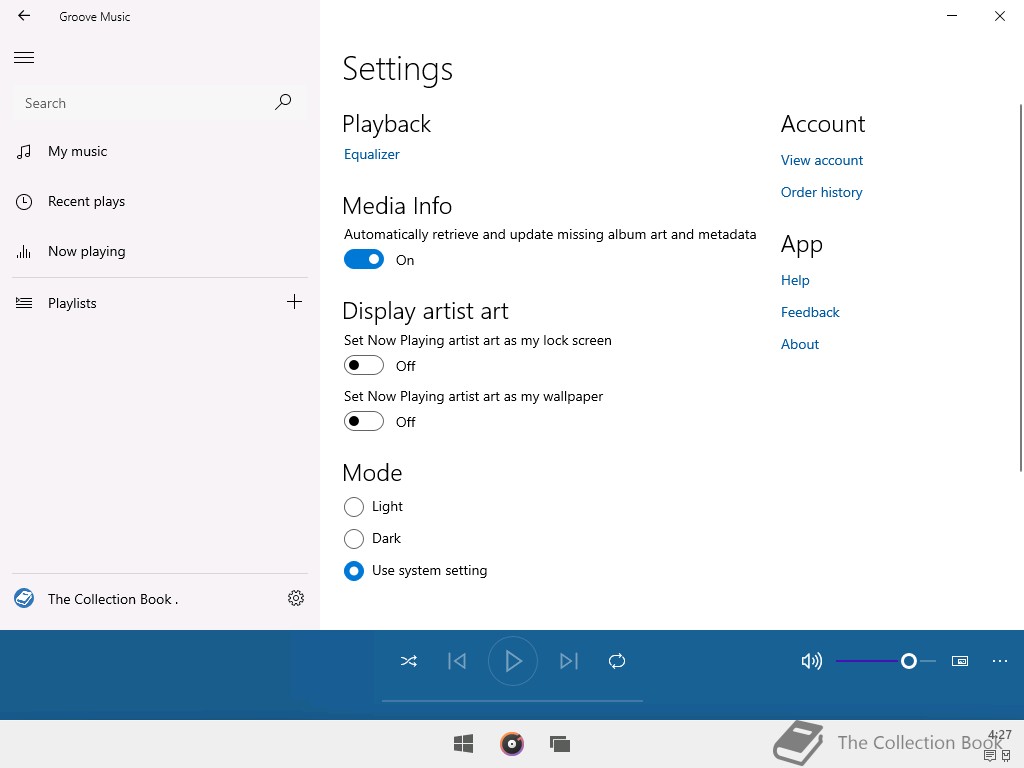Open the Equalizer link
1024x768 pixels.
pos(372,154)
